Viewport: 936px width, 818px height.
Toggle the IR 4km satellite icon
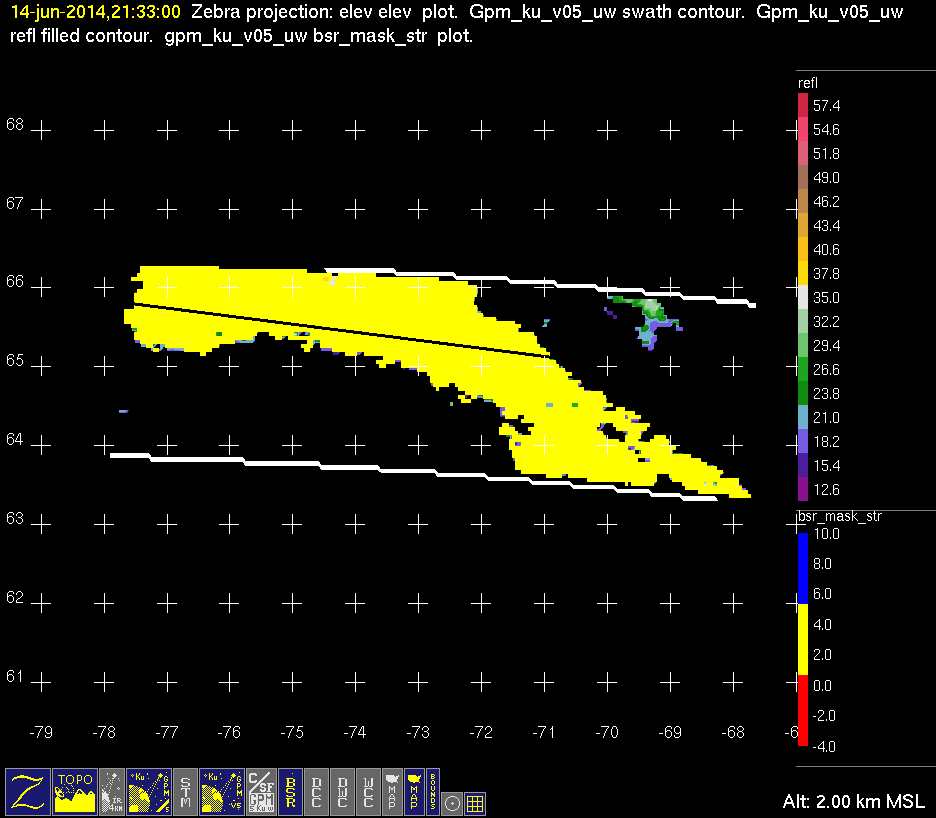point(114,790)
